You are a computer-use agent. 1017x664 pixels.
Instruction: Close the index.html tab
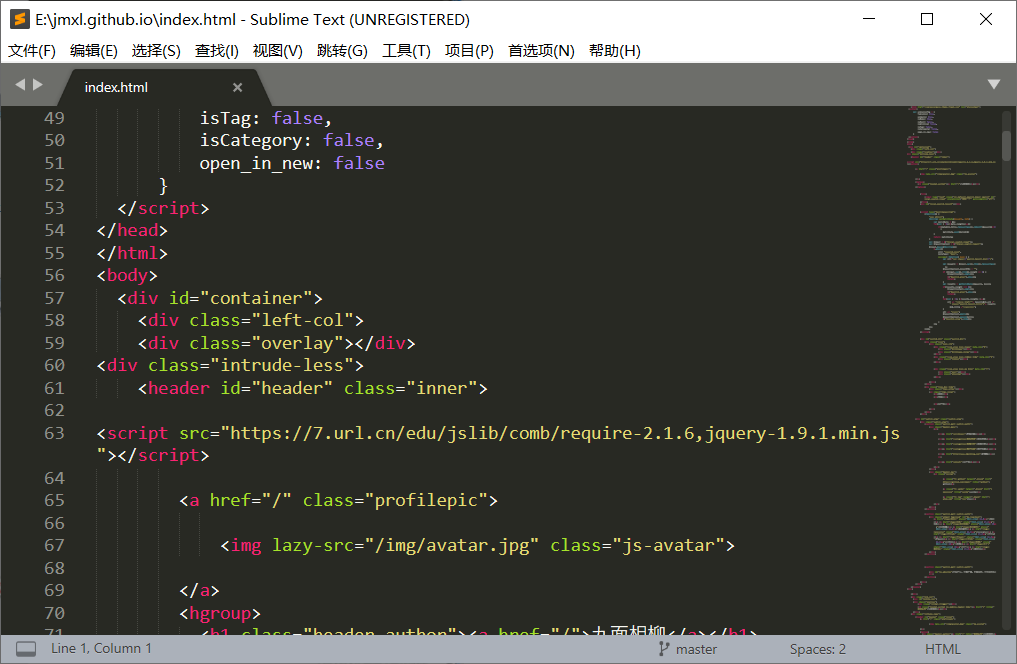[237, 87]
